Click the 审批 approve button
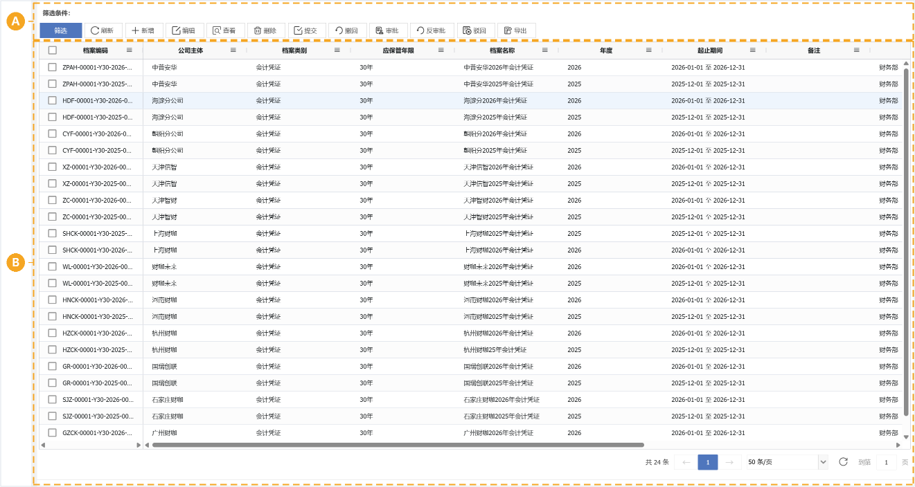 click(x=387, y=30)
